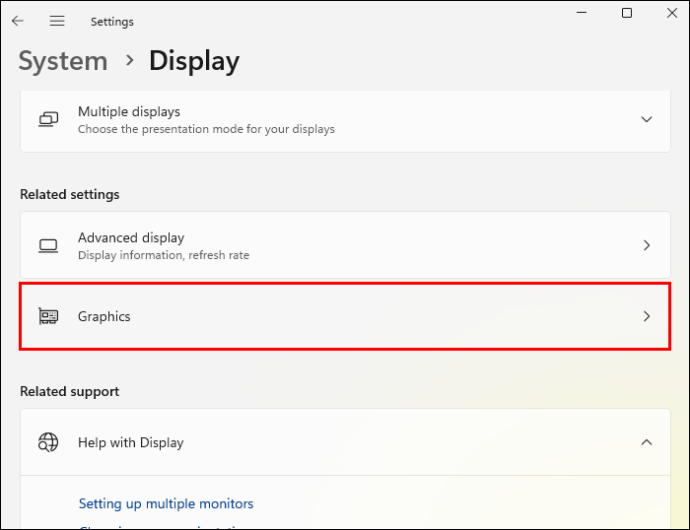Open the Setting up multiple monitors link
This screenshot has width=690, height=530.
pyautogui.click(x=166, y=503)
